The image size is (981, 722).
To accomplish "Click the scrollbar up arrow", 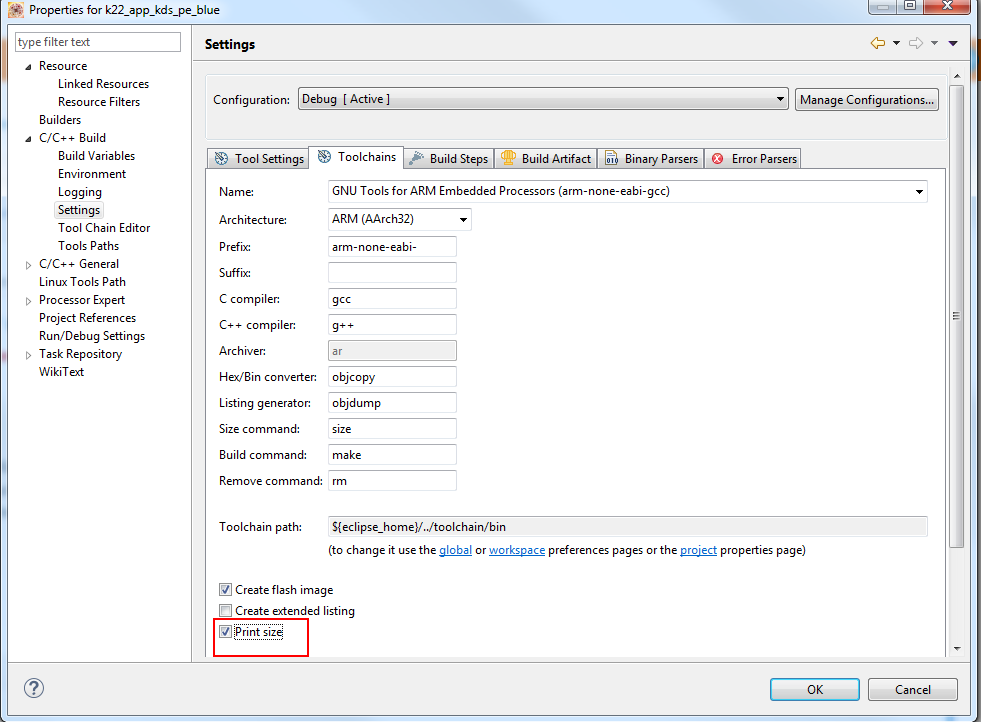I will pos(957,76).
